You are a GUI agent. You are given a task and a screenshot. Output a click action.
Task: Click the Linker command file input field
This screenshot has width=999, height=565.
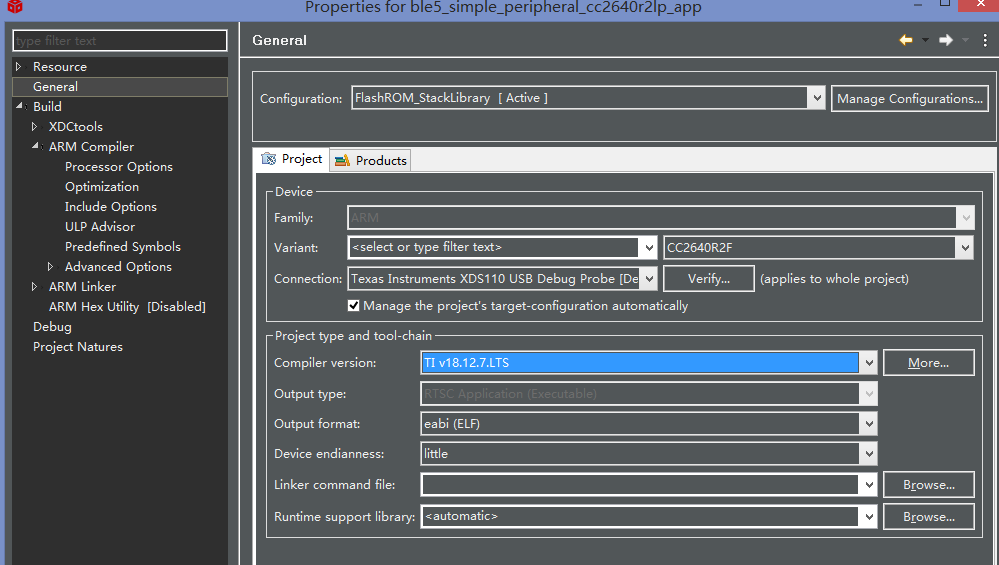(x=640, y=485)
